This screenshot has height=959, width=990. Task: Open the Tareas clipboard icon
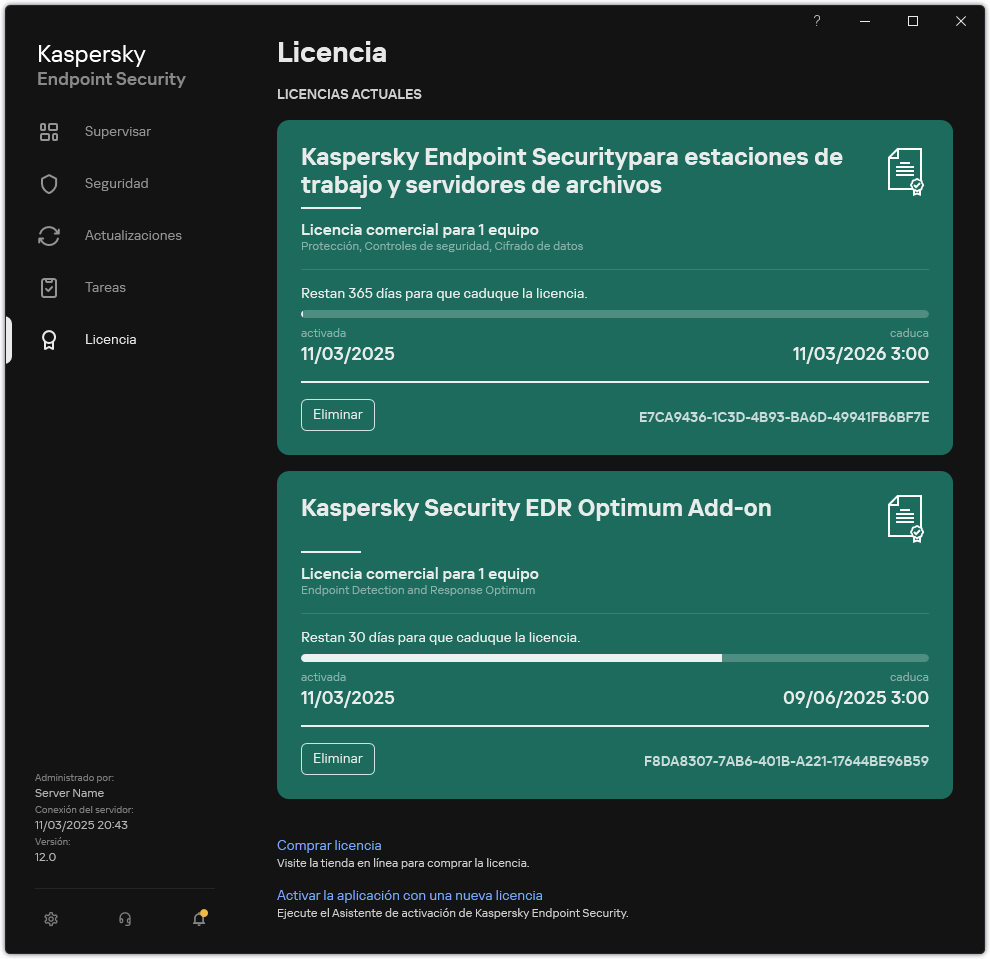pos(49,287)
